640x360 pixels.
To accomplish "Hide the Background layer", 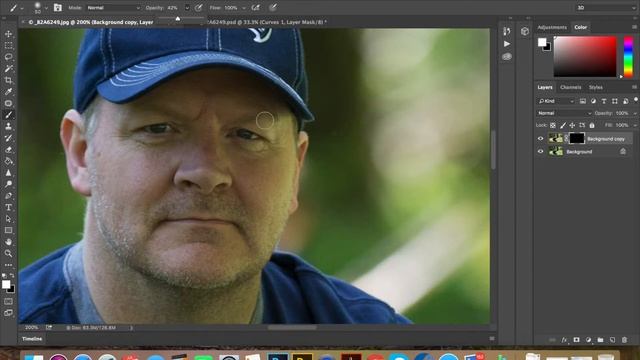I will pos(540,151).
